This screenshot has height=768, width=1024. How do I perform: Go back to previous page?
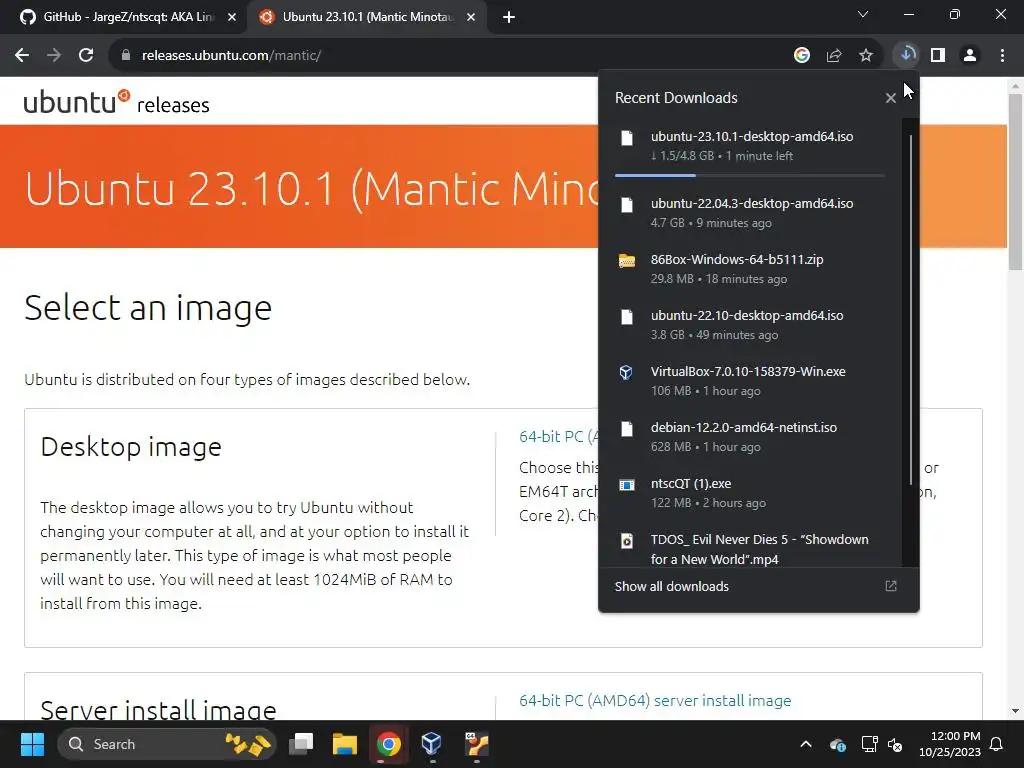coord(22,56)
